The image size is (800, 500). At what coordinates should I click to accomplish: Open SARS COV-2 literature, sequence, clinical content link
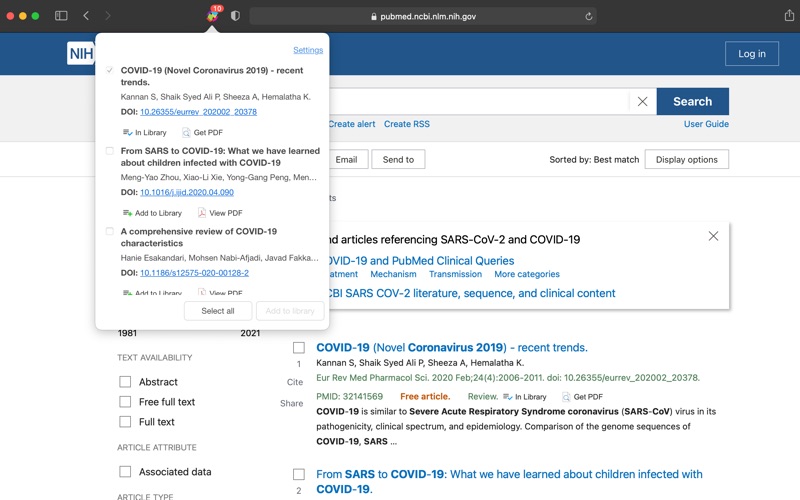pos(471,293)
